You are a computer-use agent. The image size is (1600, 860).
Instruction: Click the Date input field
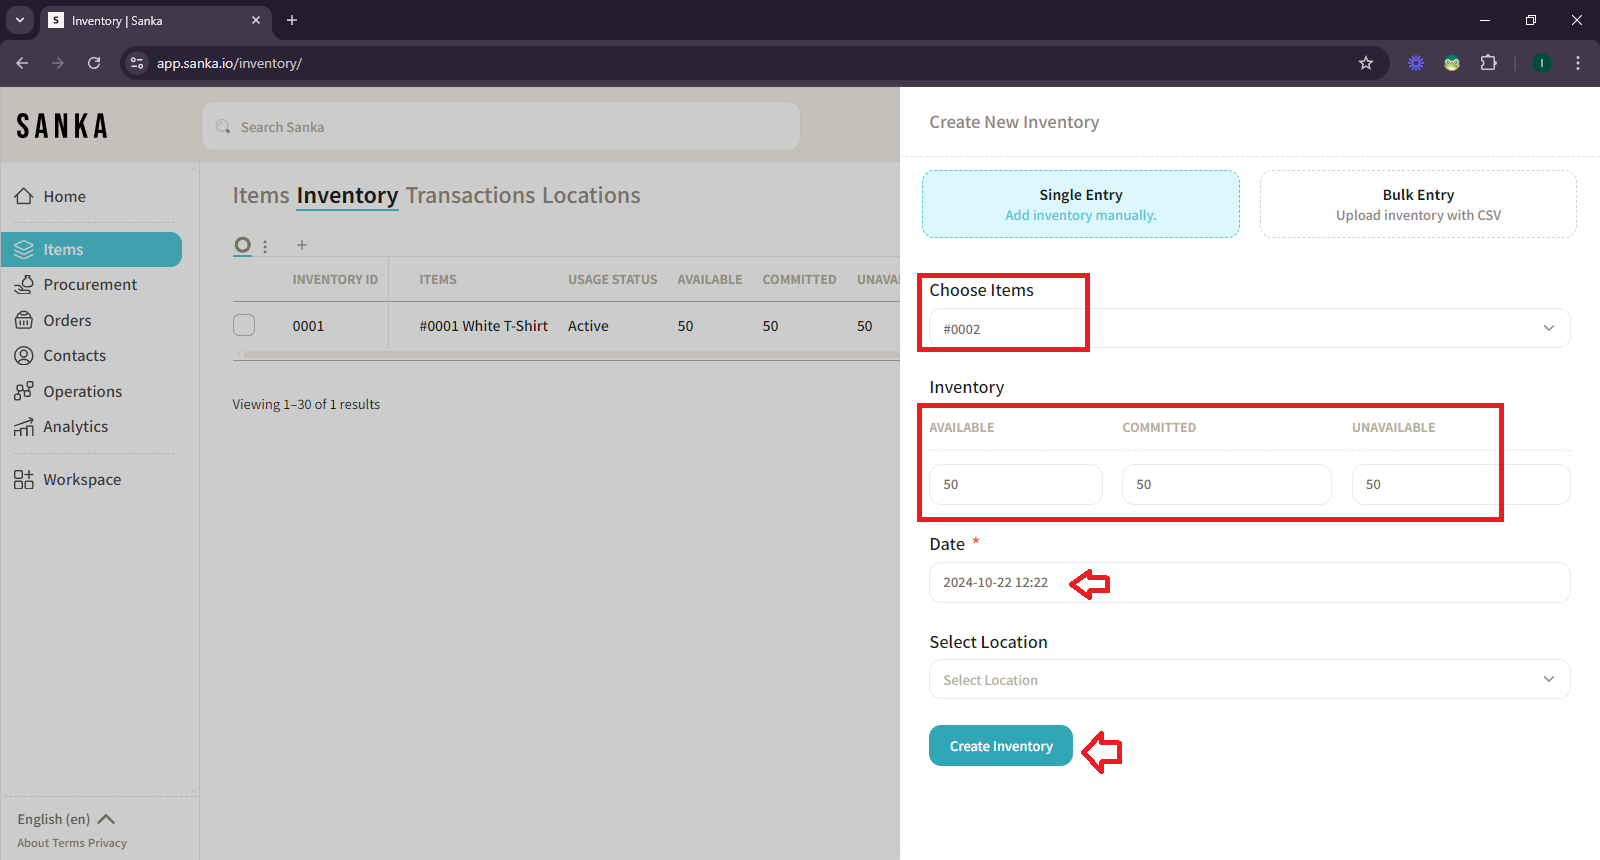(x=1249, y=583)
